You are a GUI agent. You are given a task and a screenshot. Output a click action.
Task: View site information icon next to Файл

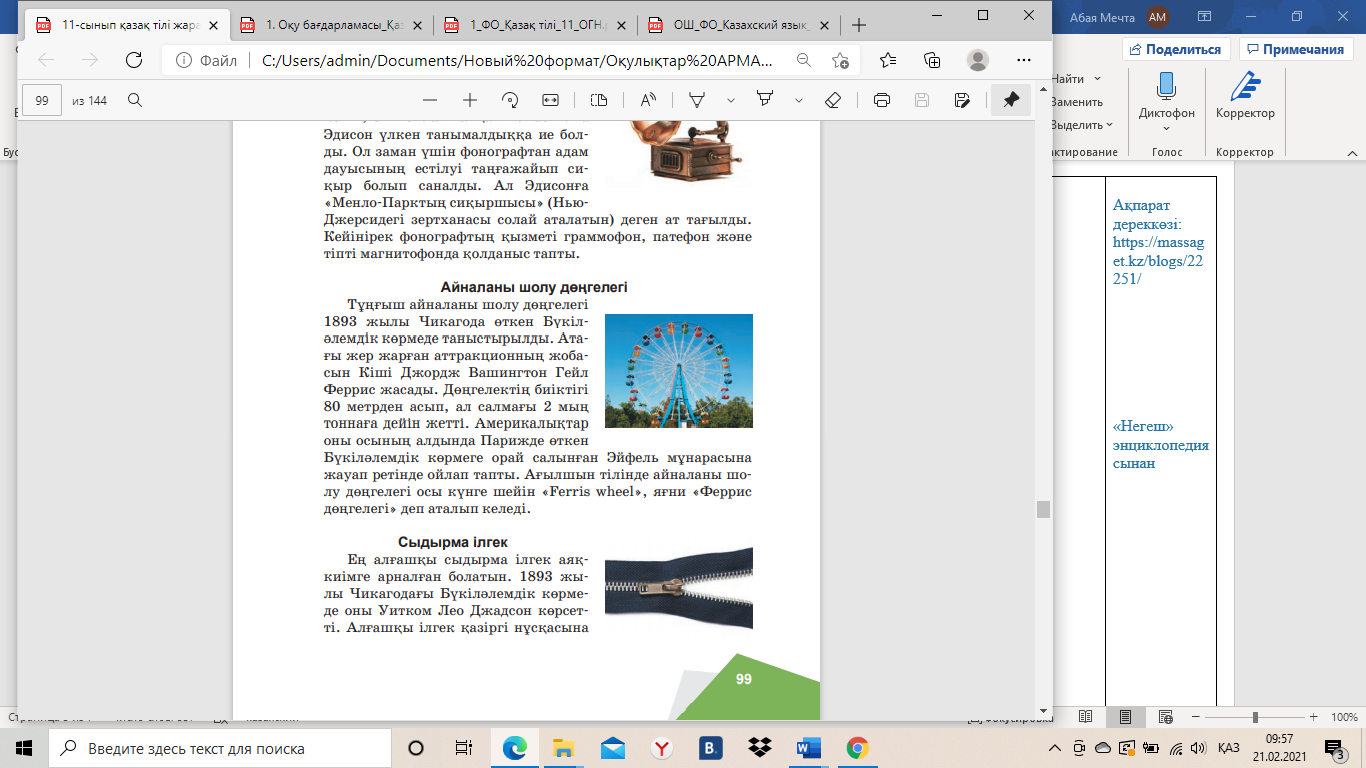pos(183,60)
